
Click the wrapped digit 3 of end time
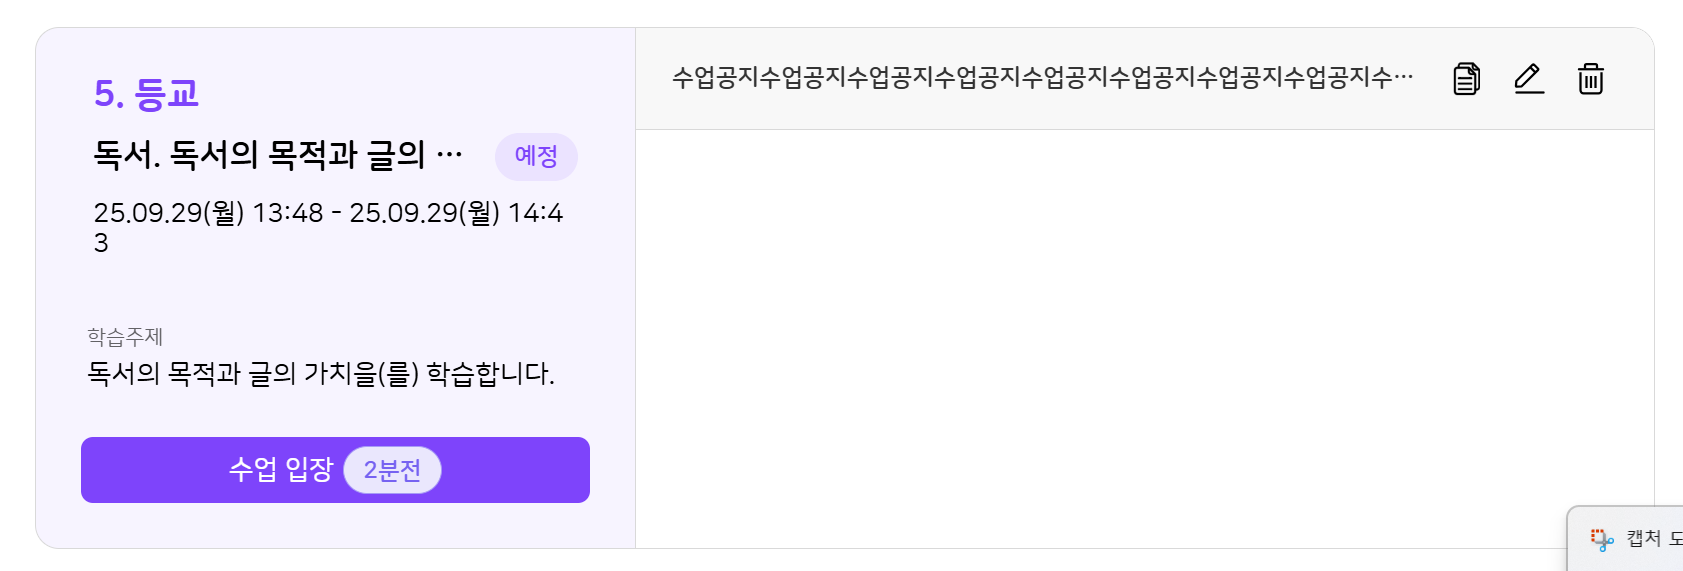coord(101,243)
